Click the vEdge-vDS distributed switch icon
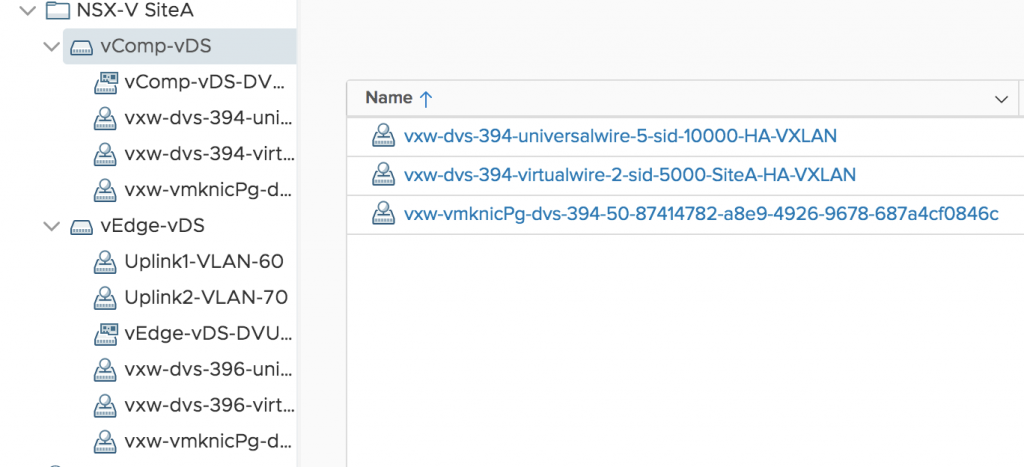 tap(81, 227)
